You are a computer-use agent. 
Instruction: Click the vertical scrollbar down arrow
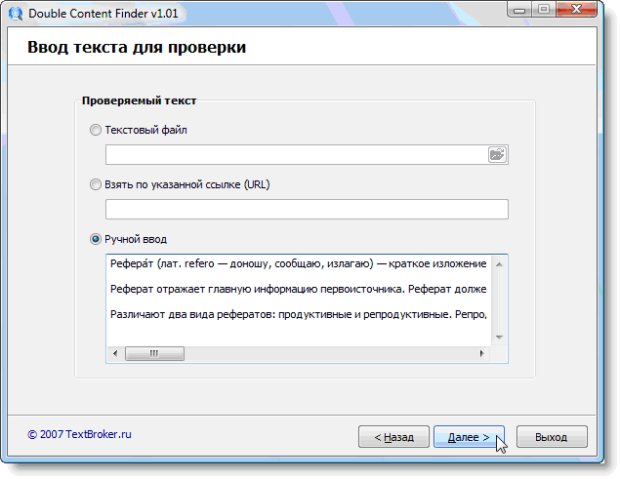click(499, 337)
